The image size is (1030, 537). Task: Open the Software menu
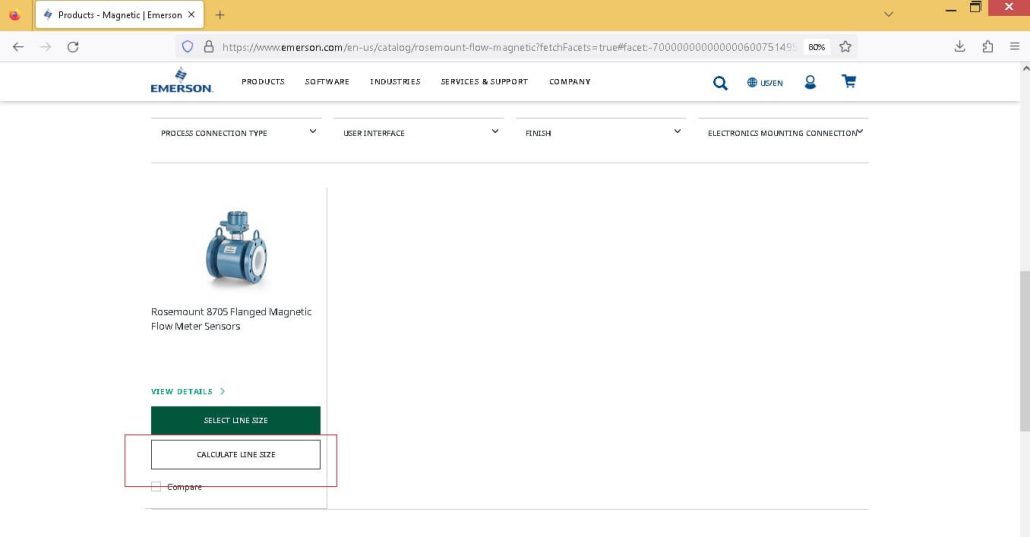coord(327,82)
